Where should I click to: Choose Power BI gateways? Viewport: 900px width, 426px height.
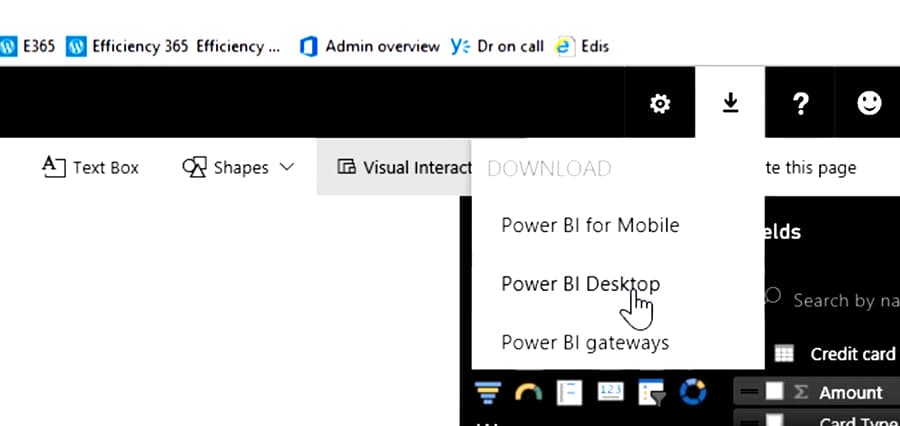[x=585, y=343]
